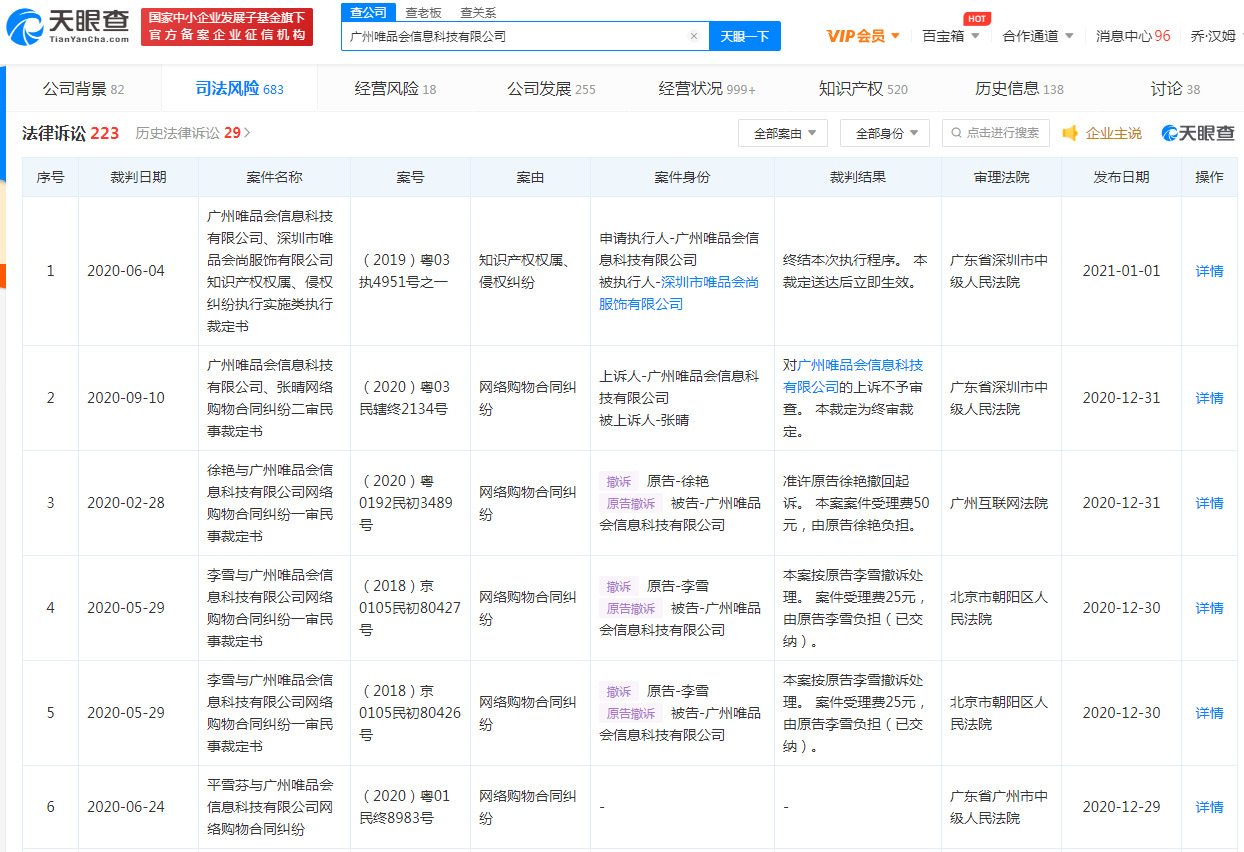Click the 裁判日期 column header
Image resolution: width=1244 pixels, height=852 pixels.
pyautogui.click(x=138, y=177)
